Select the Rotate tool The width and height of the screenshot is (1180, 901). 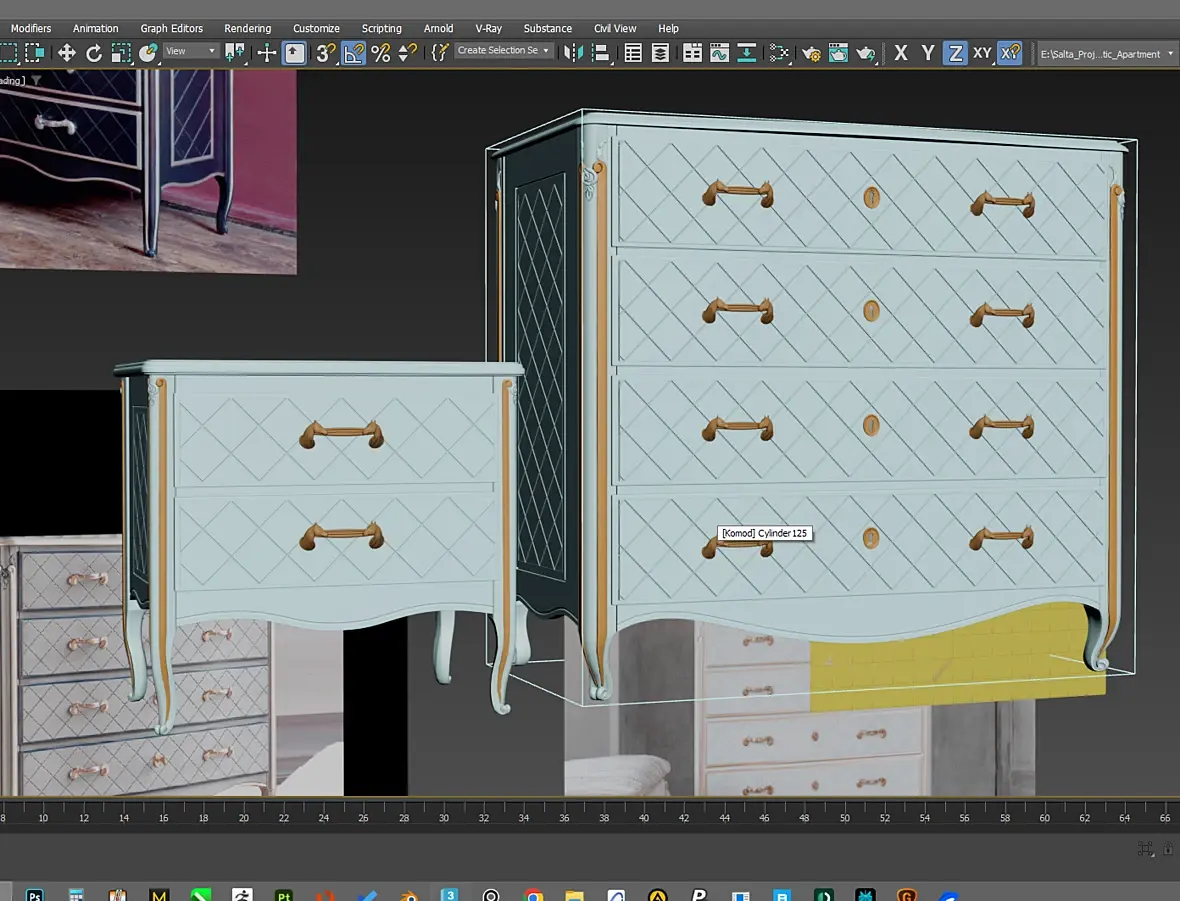tap(94, 53)
